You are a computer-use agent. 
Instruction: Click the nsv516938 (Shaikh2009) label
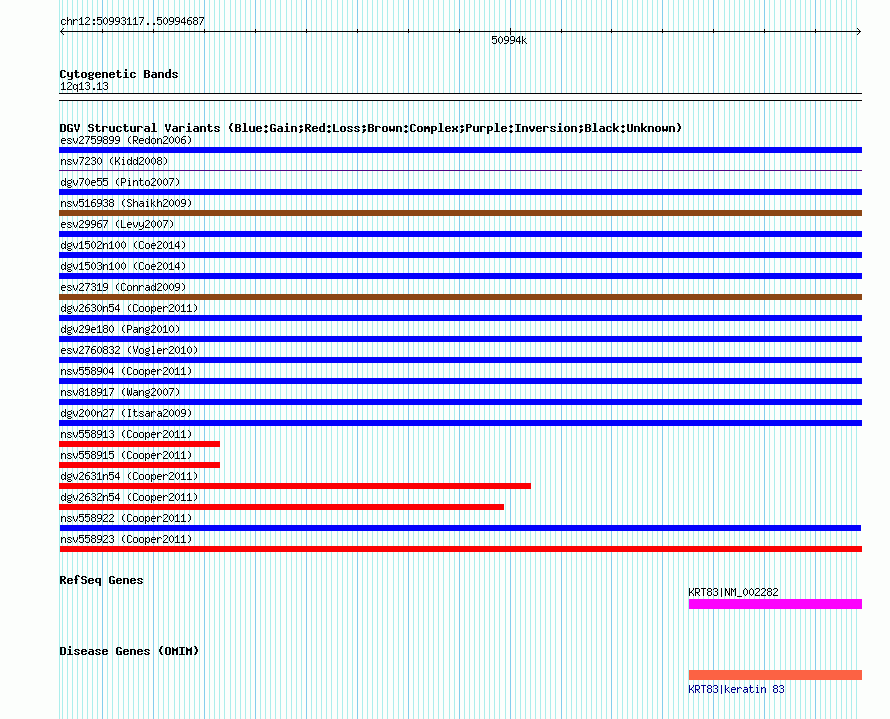pyautogui.click(x=126, y=203)
